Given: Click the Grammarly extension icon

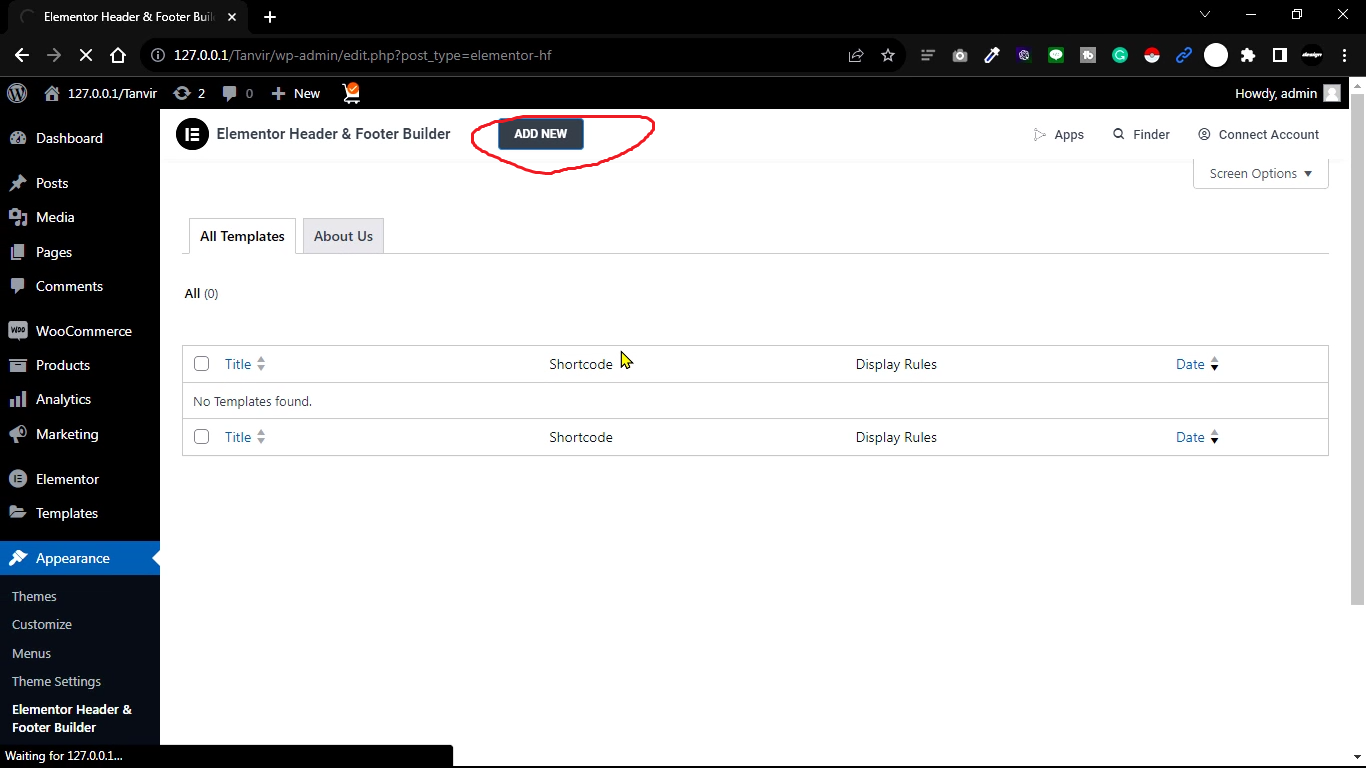Looking at the screenshot, I should (x=1120, y=55).
